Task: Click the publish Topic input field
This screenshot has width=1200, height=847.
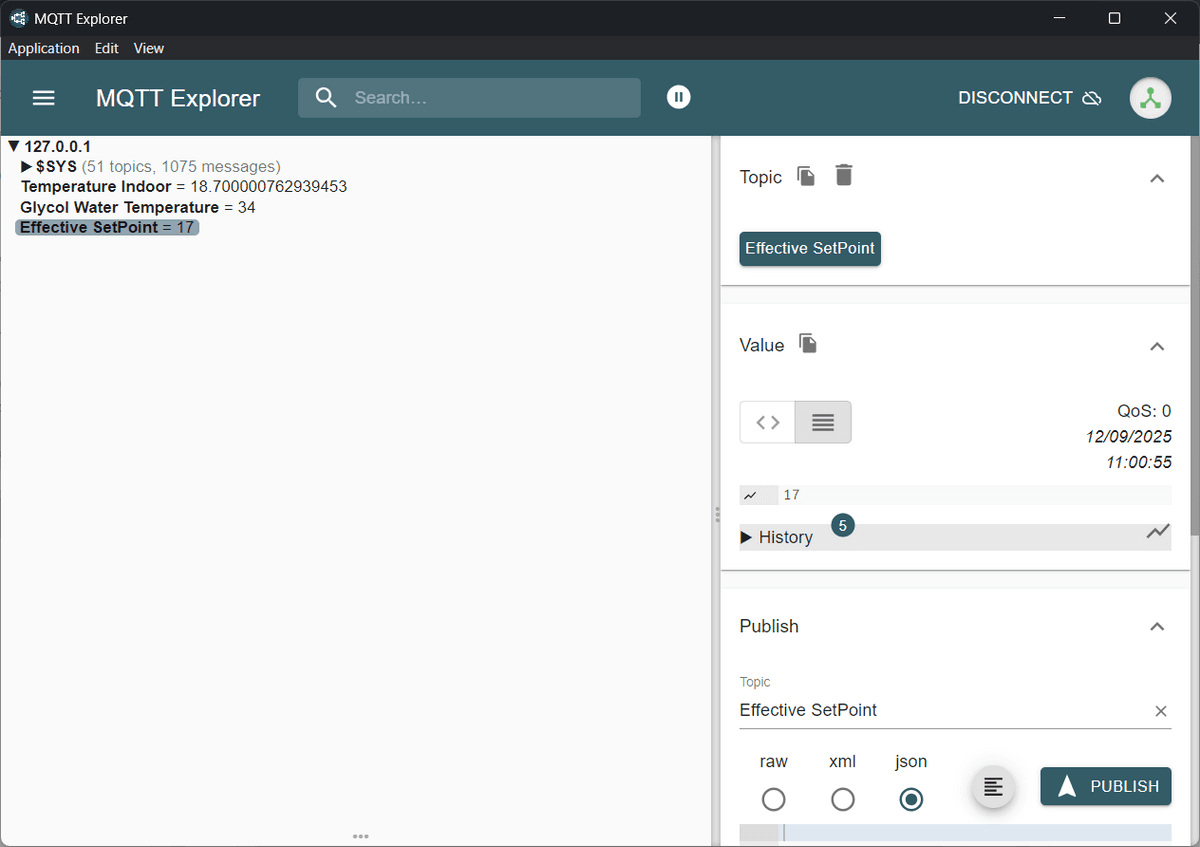Action: click(x=943, y=710)
